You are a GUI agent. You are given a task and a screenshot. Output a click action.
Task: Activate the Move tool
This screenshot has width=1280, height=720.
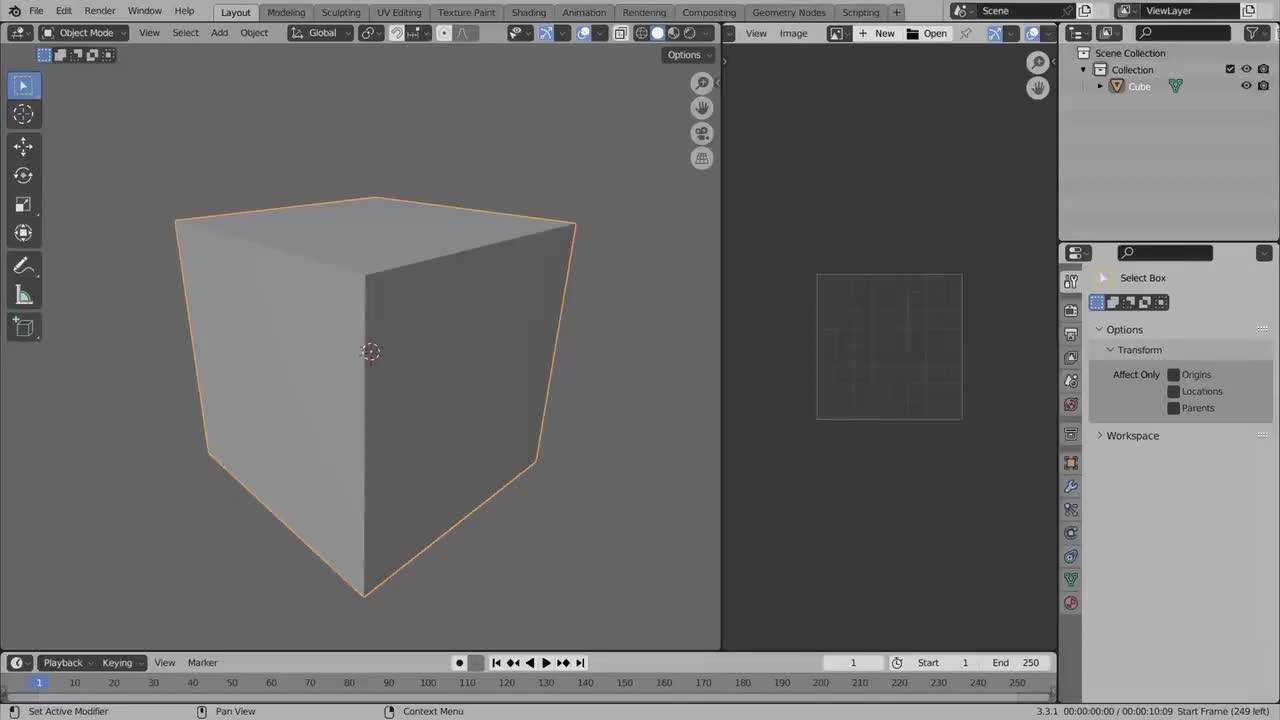23,147
